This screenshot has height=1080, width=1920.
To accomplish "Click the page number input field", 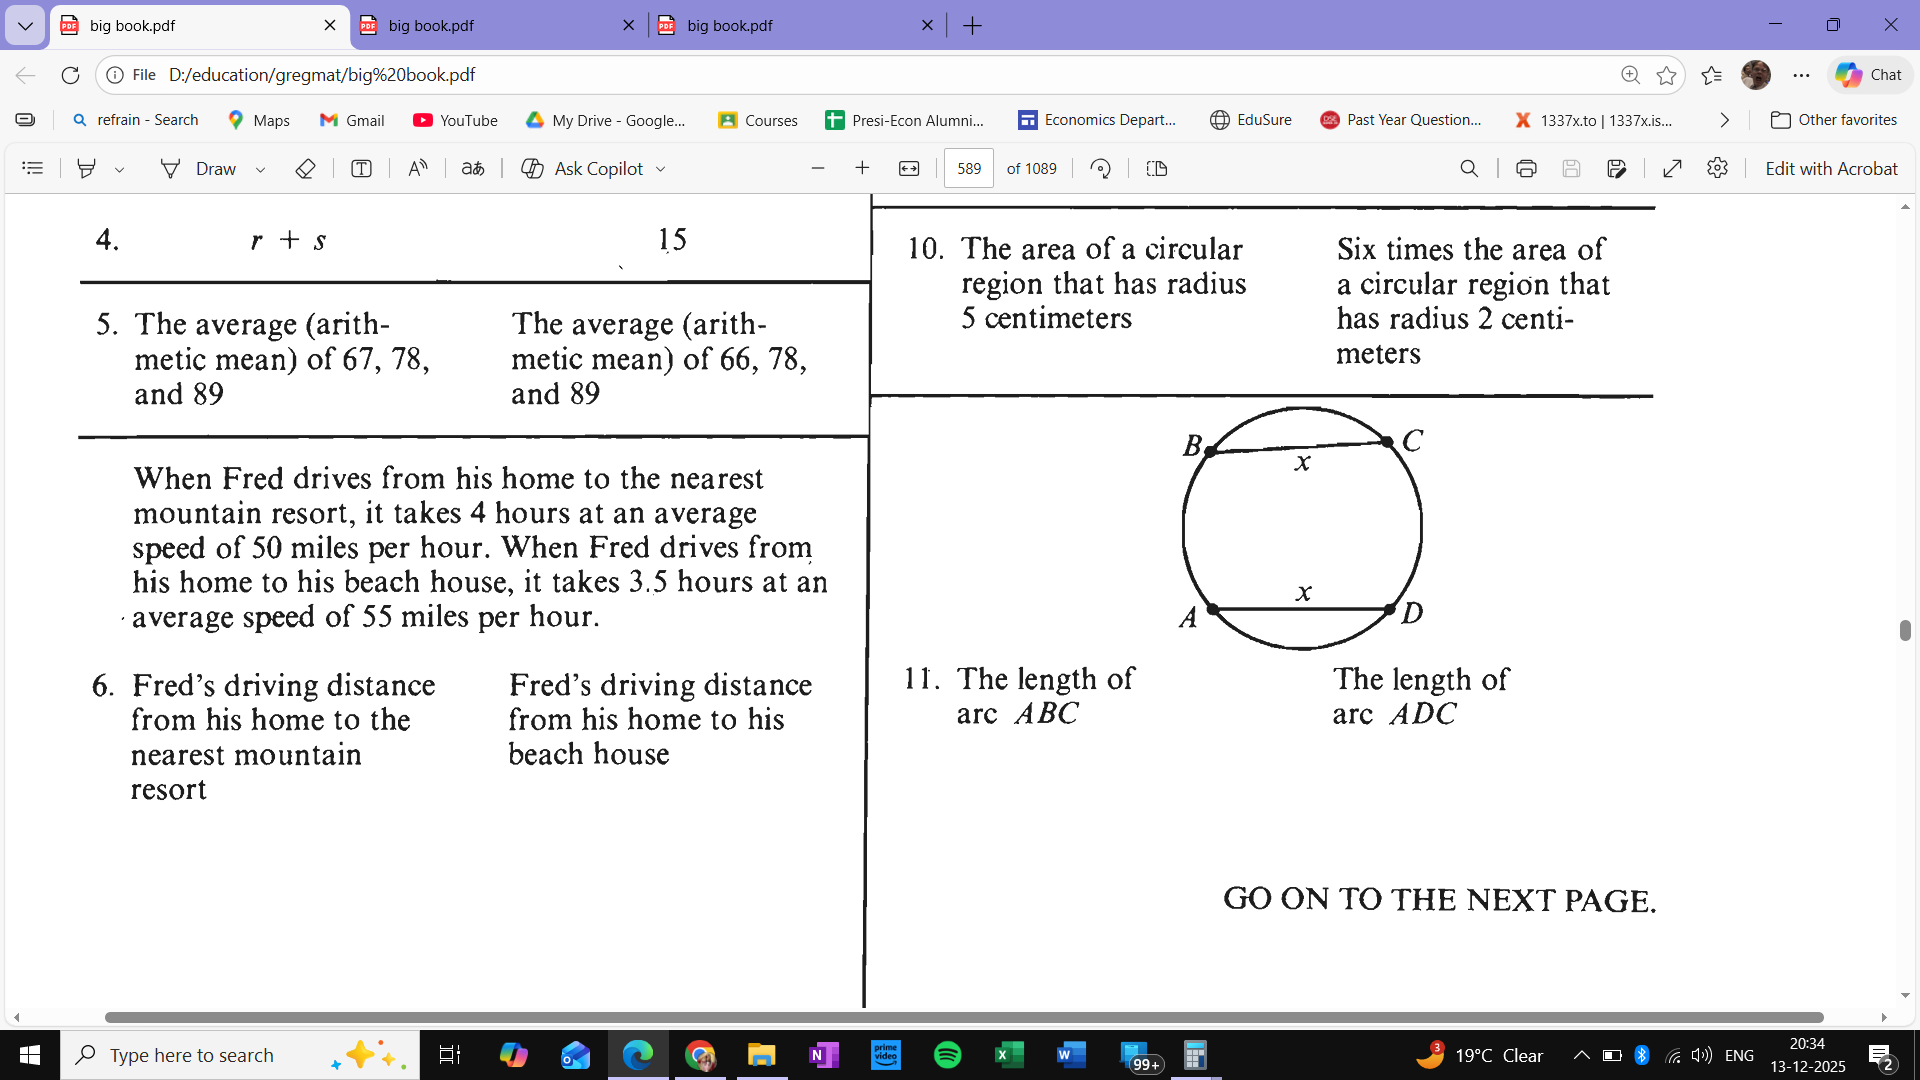I will [968, 169].
